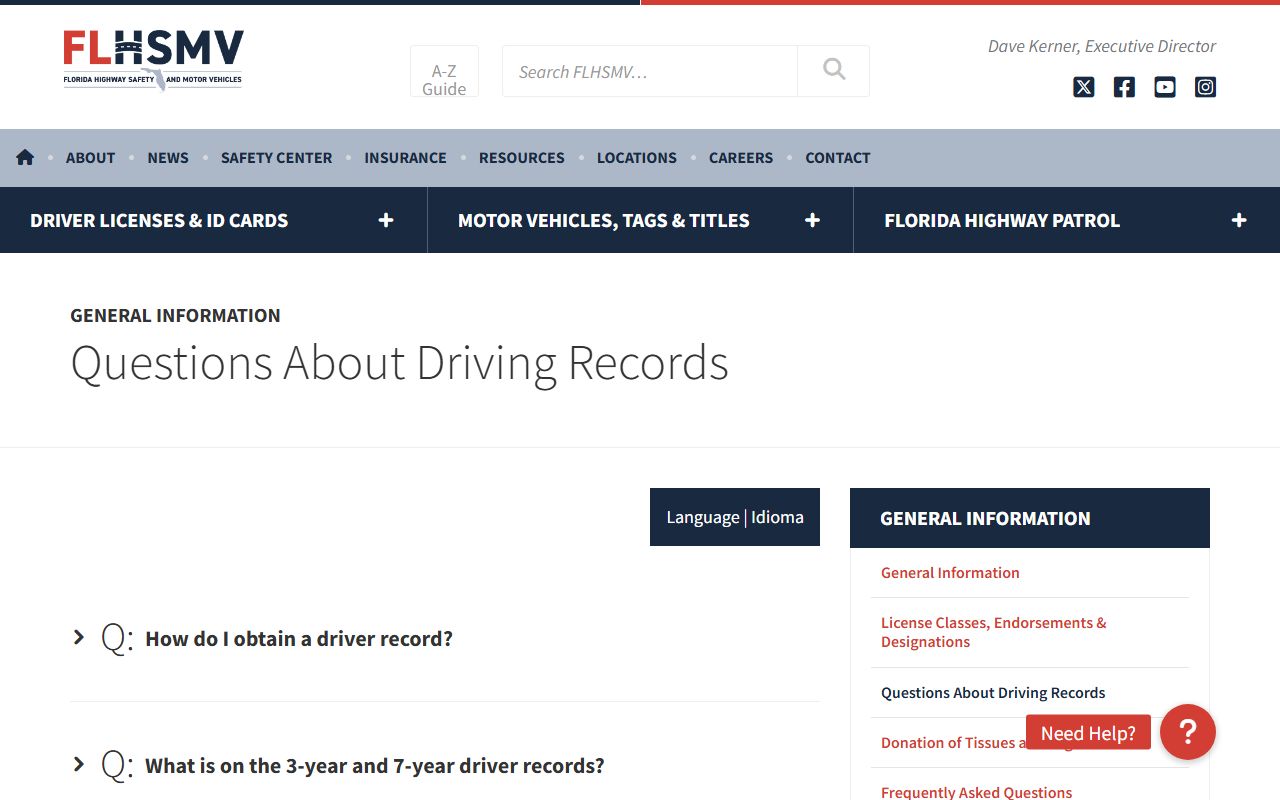The width and height of the screenshot is (1280, 800).
Task: Expand Florida Highway Patrol plus icon
Action: click(1239, 220)
